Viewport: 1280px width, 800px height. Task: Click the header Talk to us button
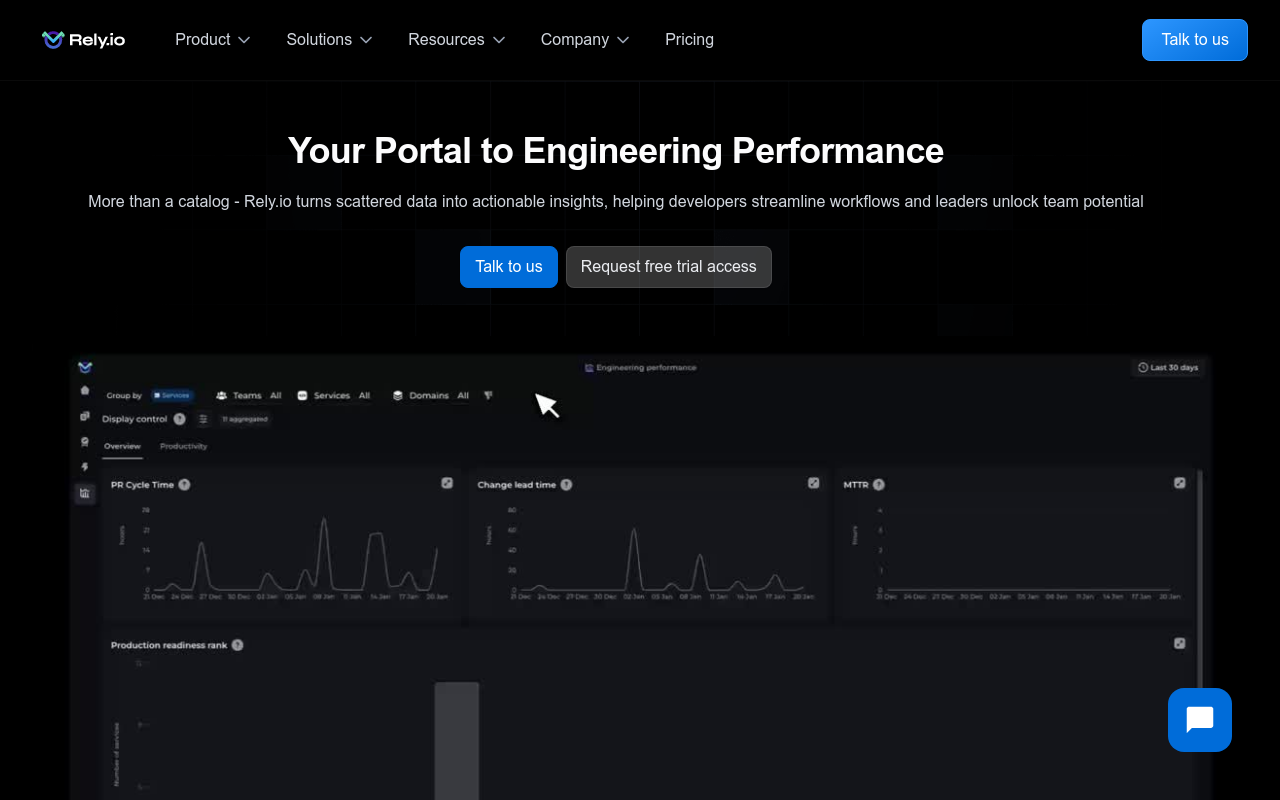1195,40
